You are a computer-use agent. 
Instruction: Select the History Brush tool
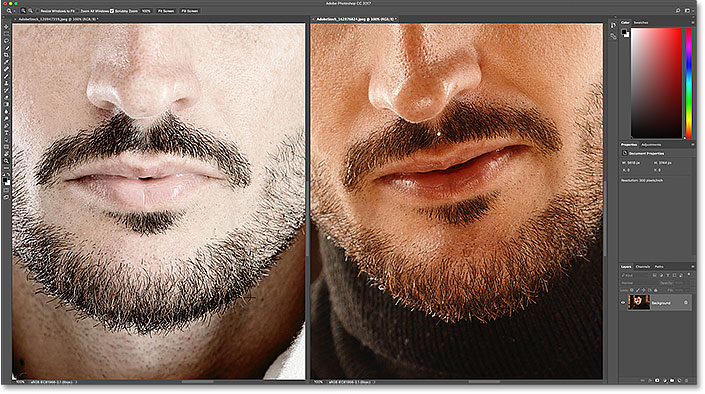6,90
